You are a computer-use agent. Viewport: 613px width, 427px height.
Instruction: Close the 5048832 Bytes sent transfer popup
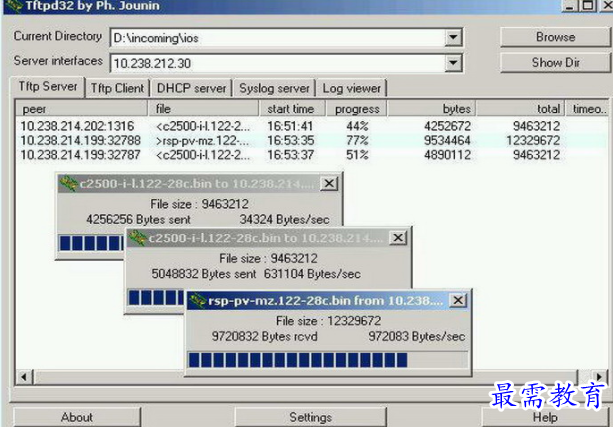tap(398, 237)
